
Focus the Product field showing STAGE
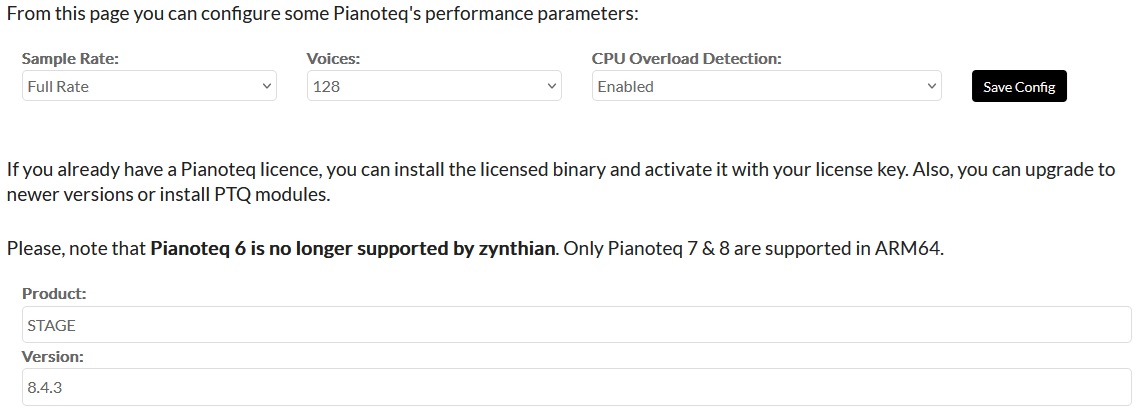click(x=577, y=325)
